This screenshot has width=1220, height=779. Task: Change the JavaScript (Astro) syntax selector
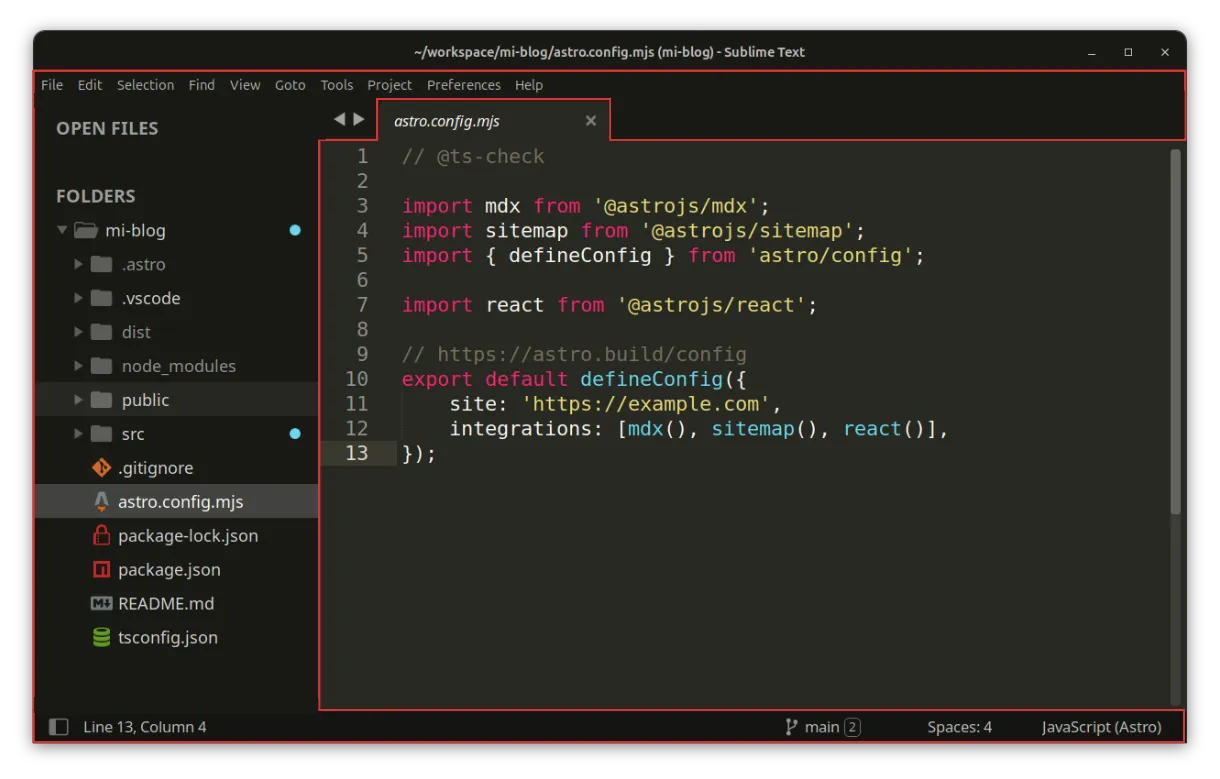(x=1101, y=727)
